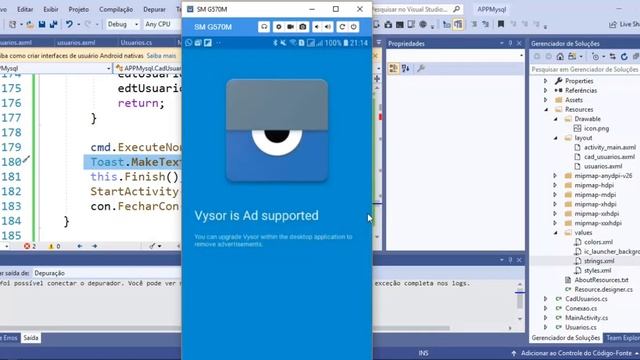Screen dimensions: 640x360
Task: Click the Save All icon in Visual Studio
Action: [53, 24]
